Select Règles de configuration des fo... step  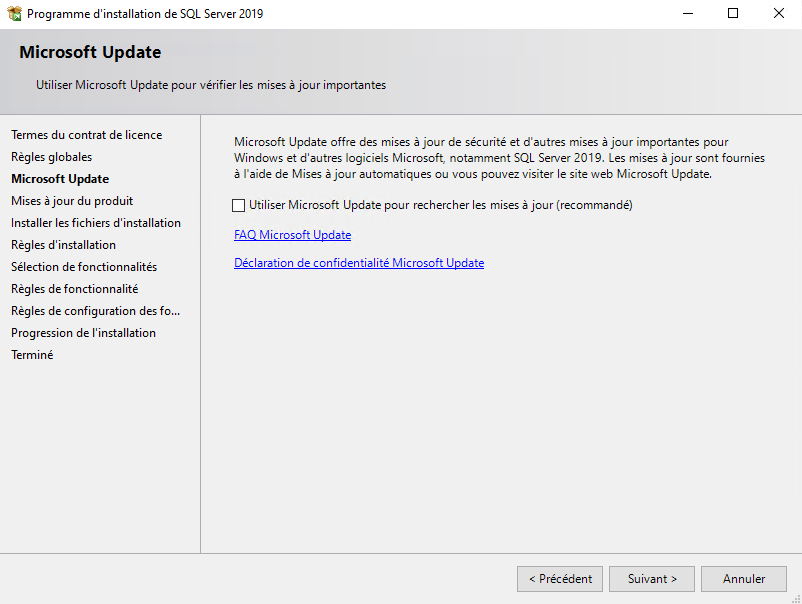coord(95,311)
